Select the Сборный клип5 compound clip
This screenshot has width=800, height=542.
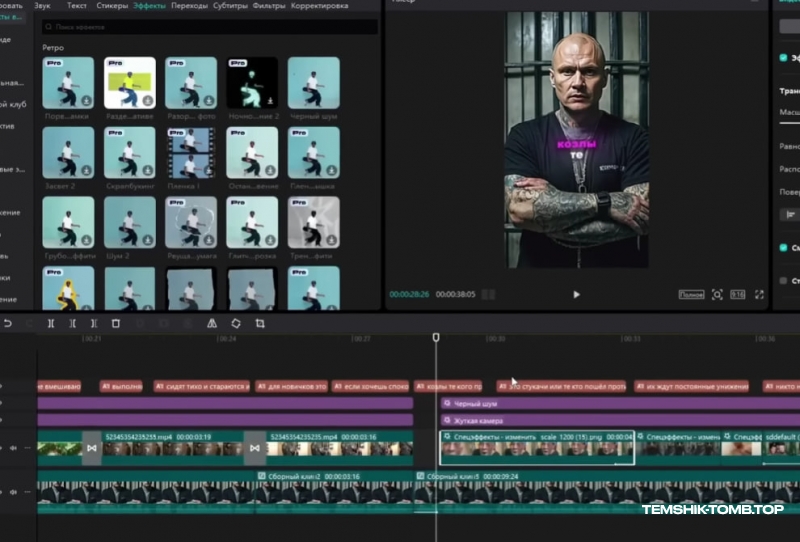click(607, 492)
